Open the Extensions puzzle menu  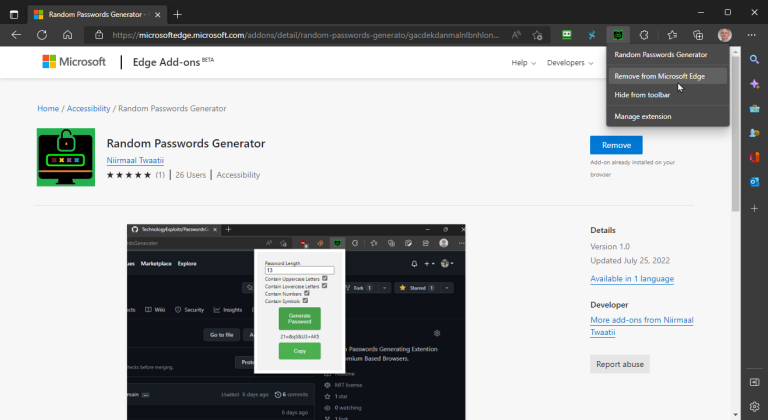(x=644, y=35)
